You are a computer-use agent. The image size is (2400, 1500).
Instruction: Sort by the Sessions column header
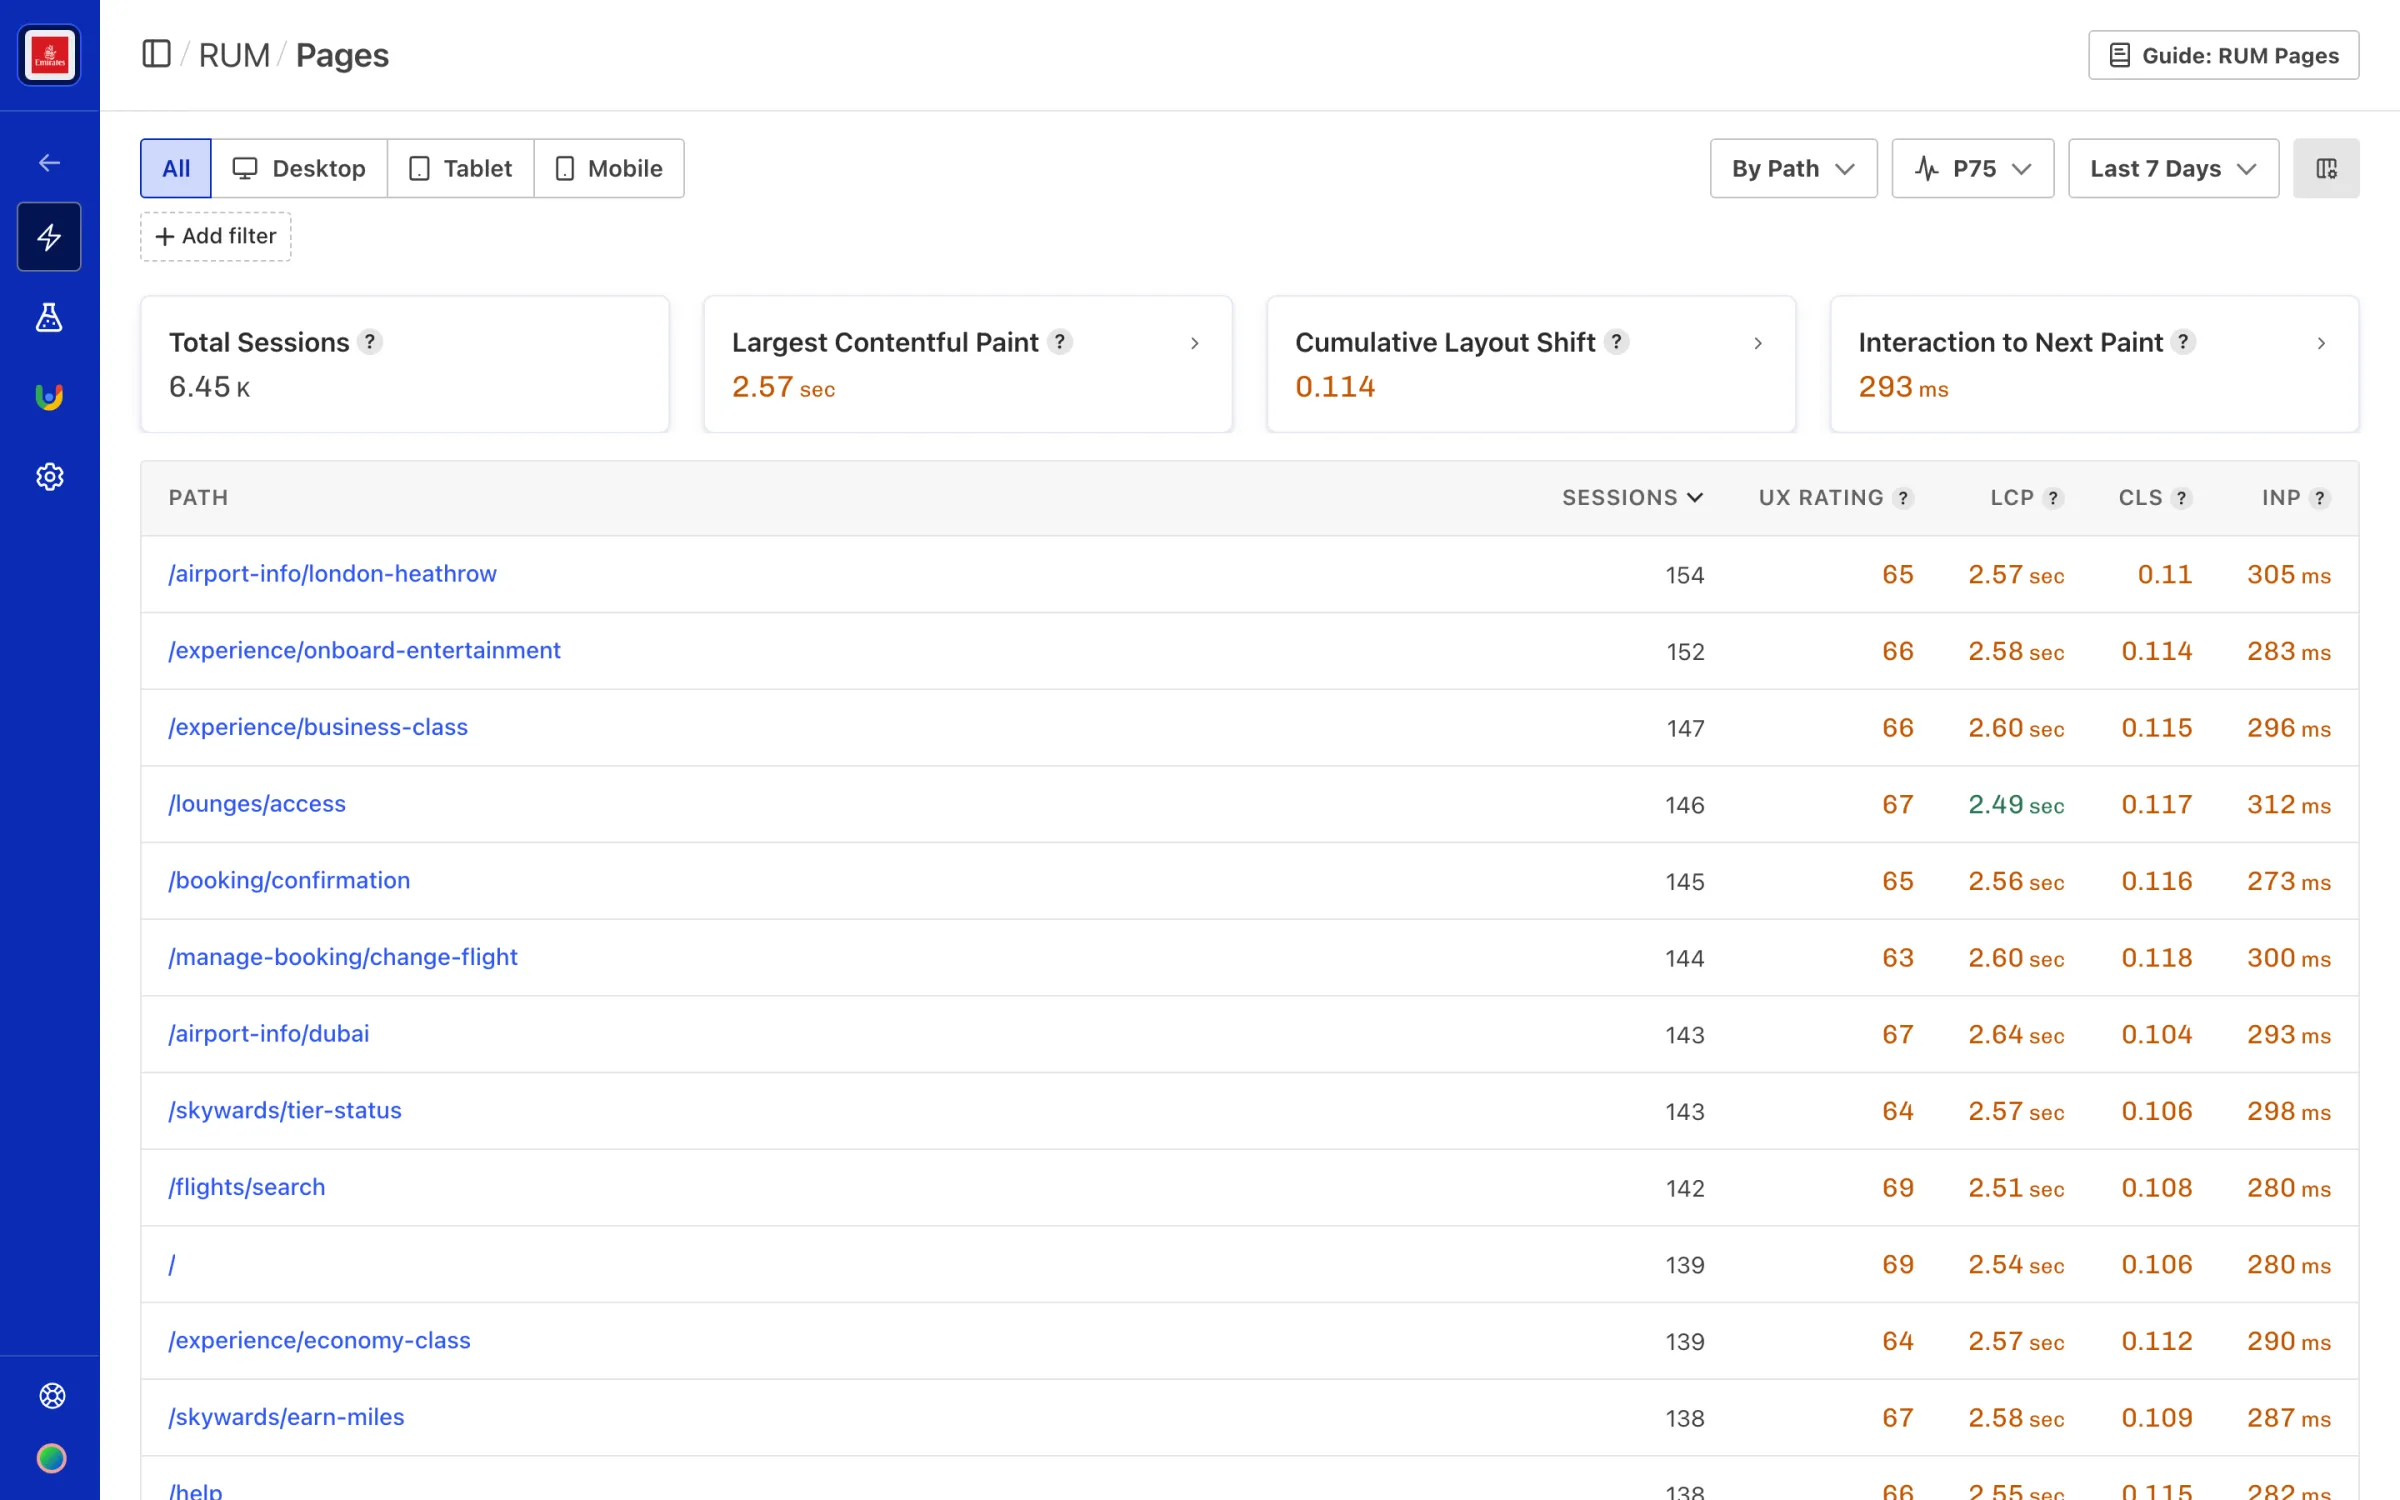coord(1632,498)
